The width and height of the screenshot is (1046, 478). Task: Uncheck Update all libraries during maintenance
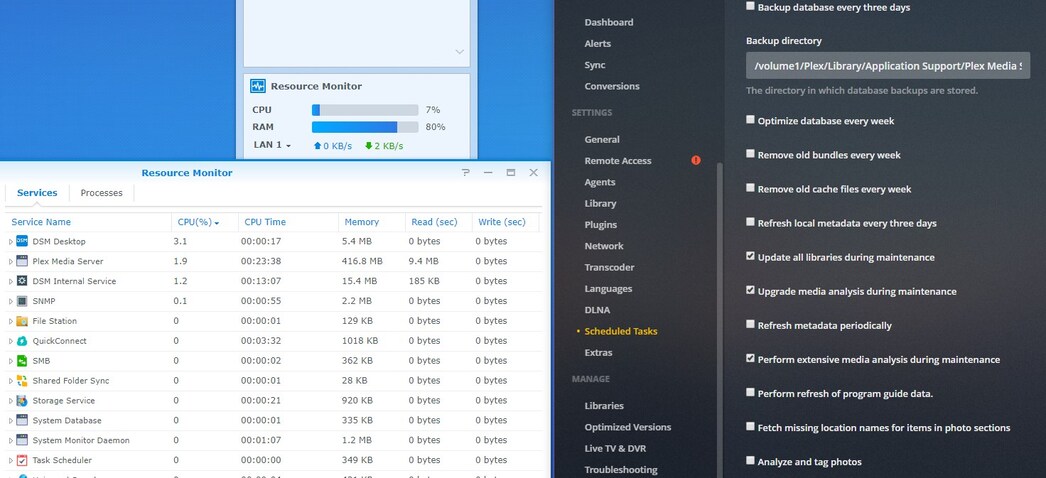[x=750, y=256]
